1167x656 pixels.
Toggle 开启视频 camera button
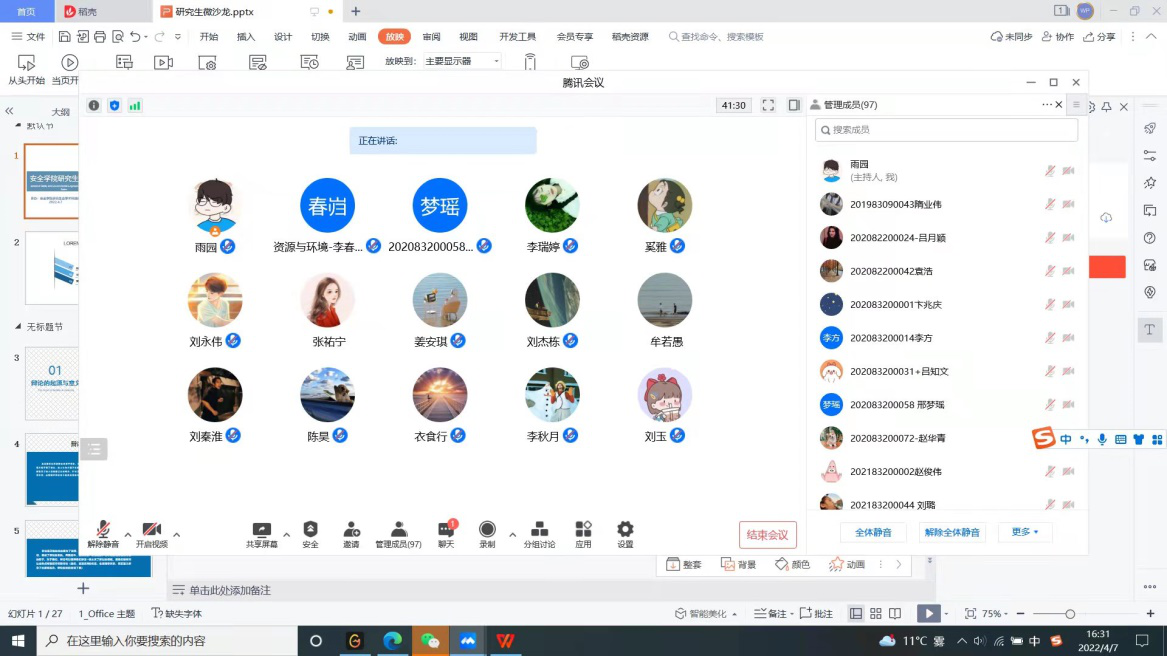[151, 534]
